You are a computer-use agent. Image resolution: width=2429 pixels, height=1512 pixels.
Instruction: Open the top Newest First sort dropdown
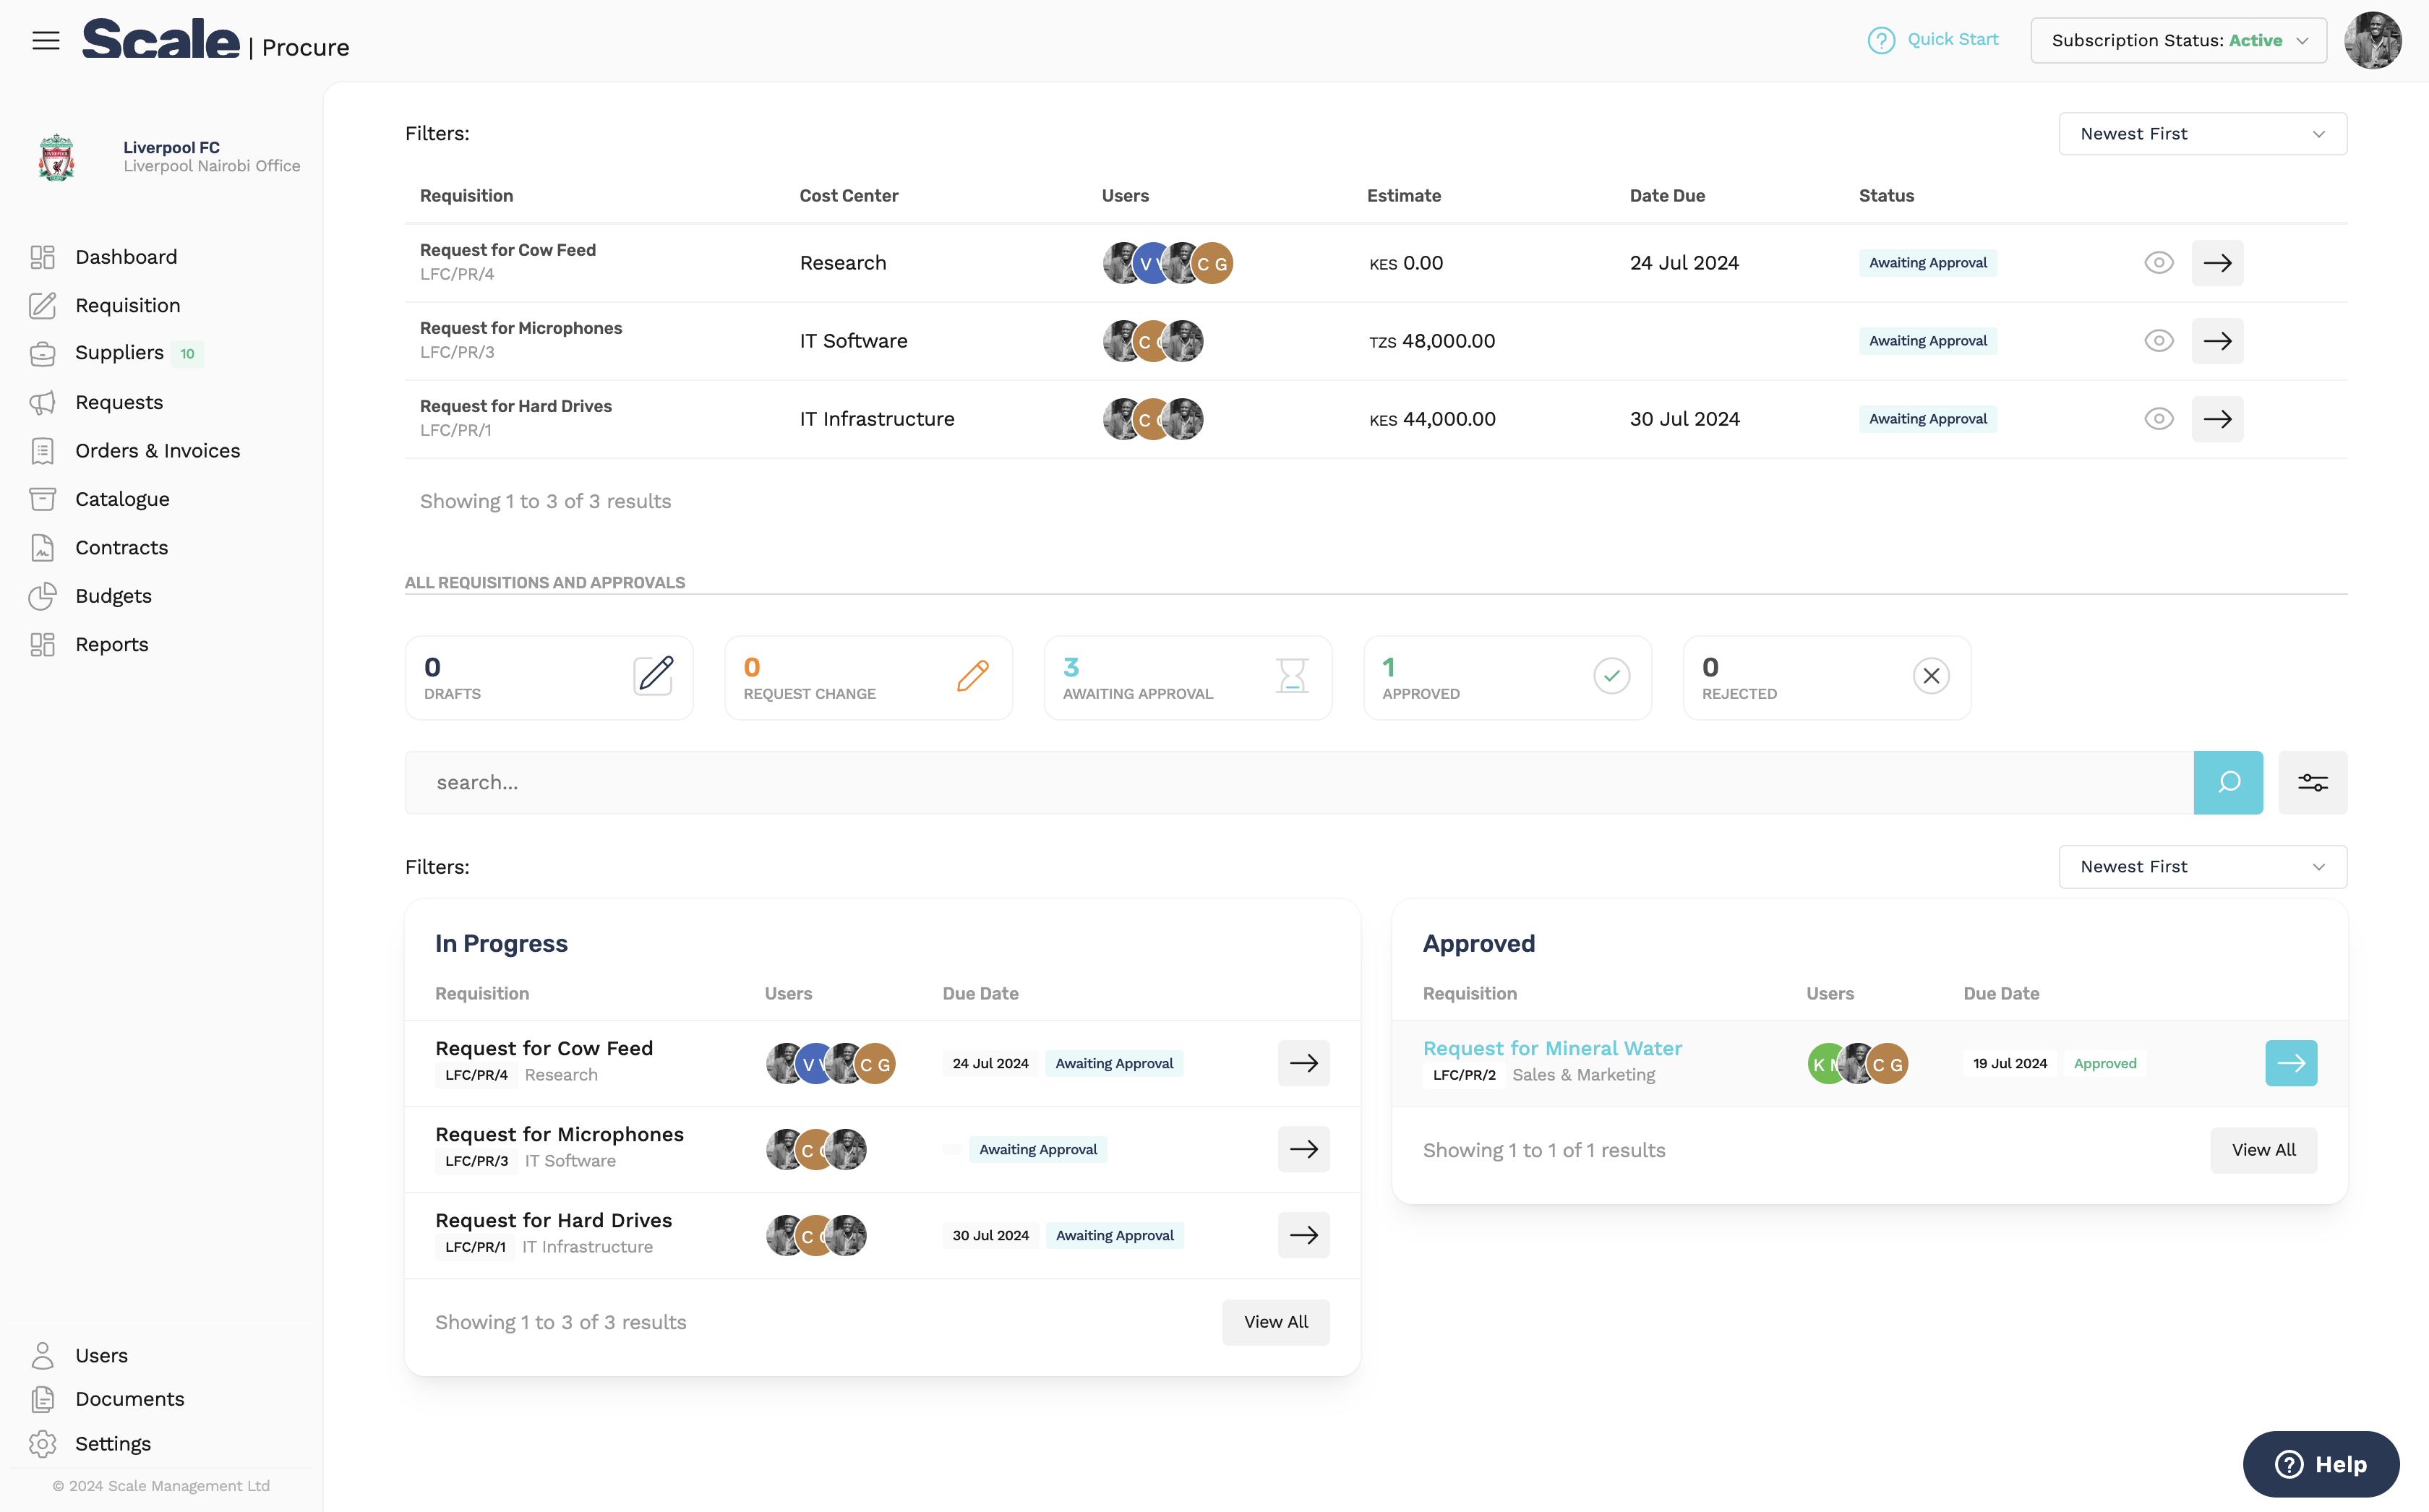[2202, 133]
